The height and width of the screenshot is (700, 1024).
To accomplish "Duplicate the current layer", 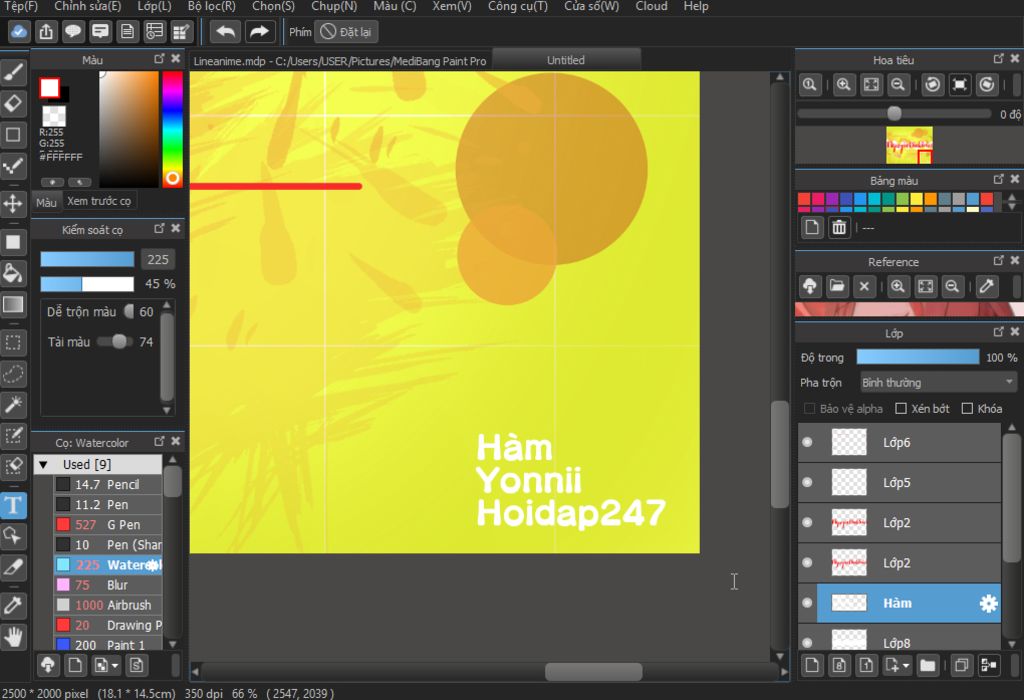I will (x=961, y=665).
